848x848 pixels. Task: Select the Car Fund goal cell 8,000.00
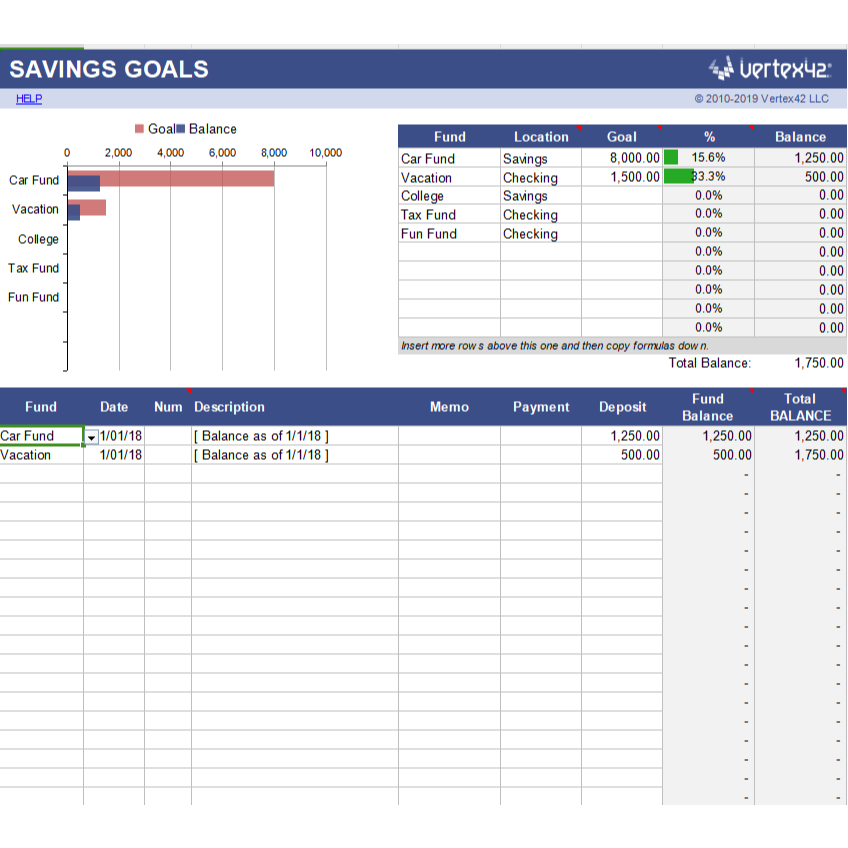tap(621, 158)
